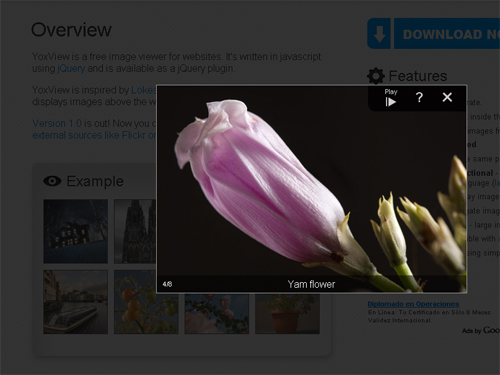Click the Yam flower caption text
The height and width of the screenshot is (375, 500).
click(x=311, y=284)
